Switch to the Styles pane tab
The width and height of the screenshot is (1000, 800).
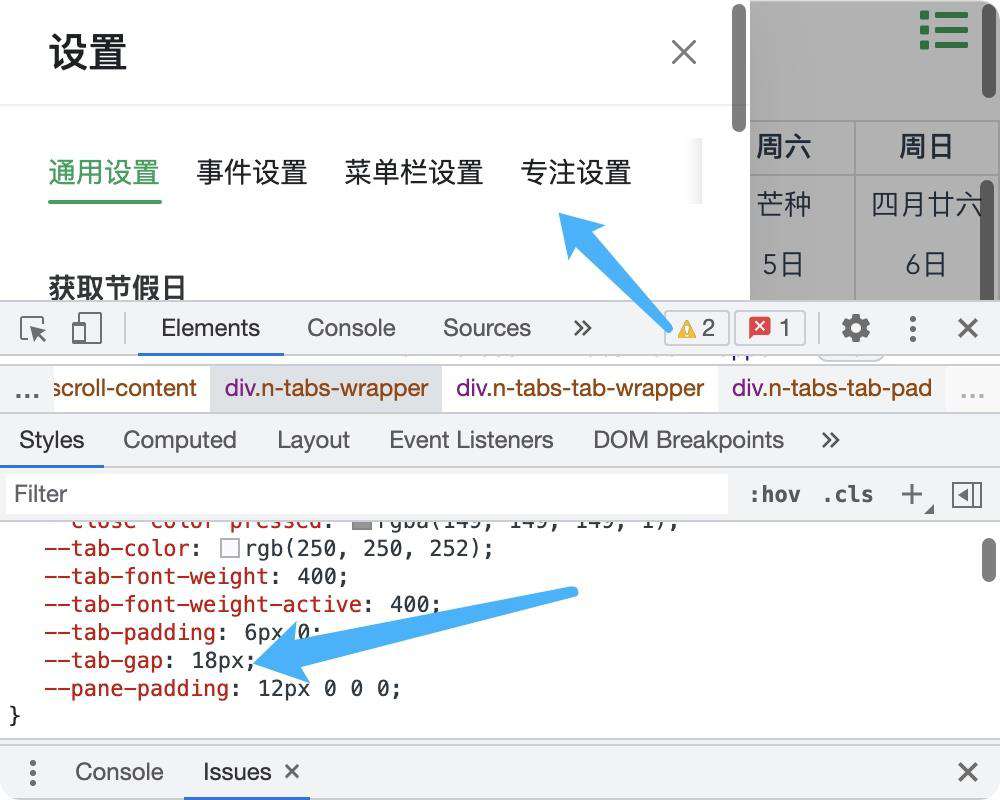(52, 440)
